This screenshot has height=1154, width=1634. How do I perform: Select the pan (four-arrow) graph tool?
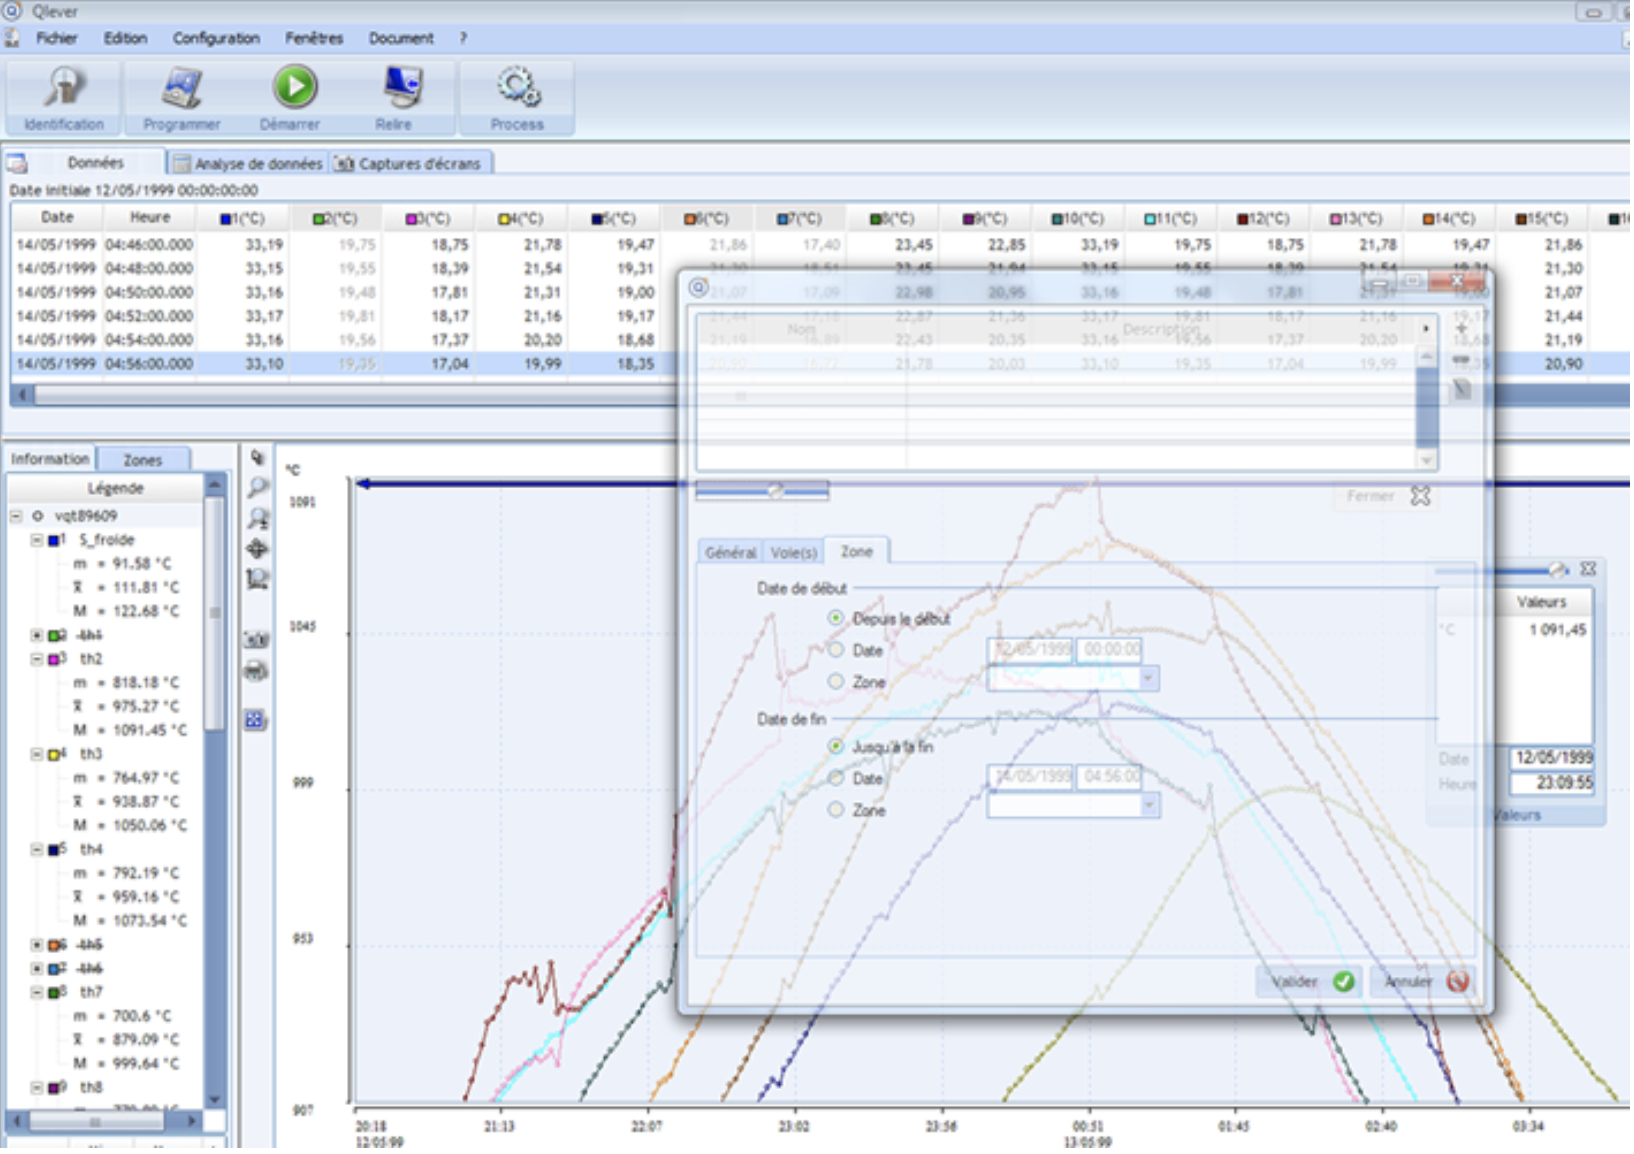[x=257, y=548]
